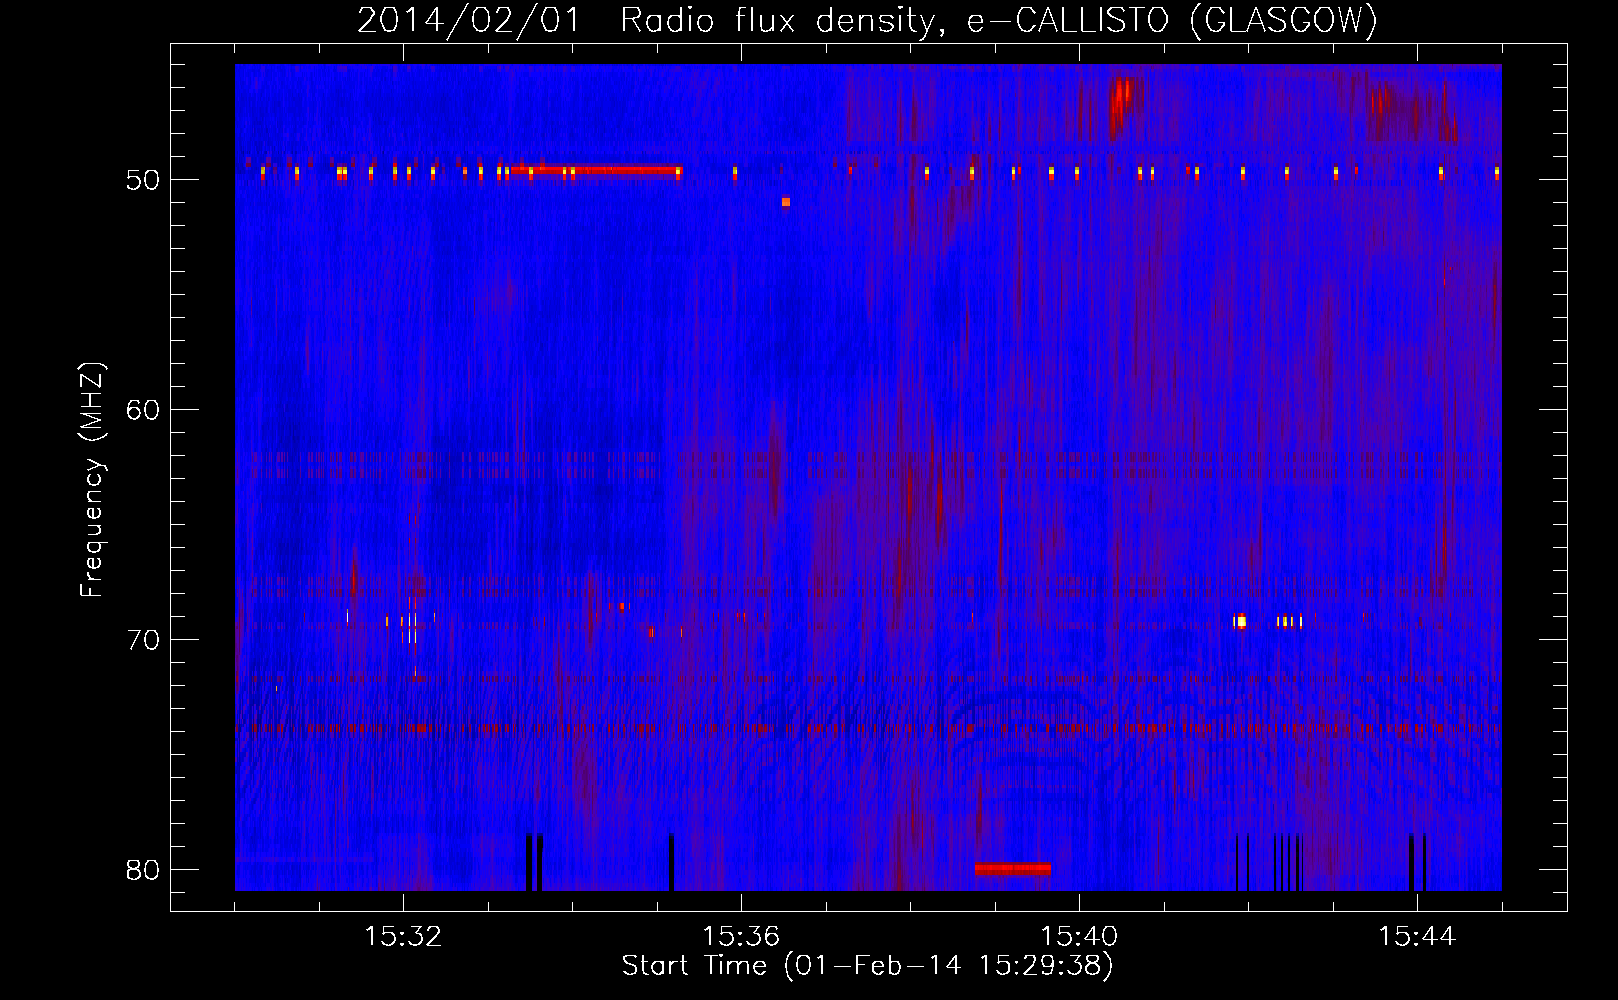
Task: Click the 15:32 time tick label
Action: click(x=403, y=937)
